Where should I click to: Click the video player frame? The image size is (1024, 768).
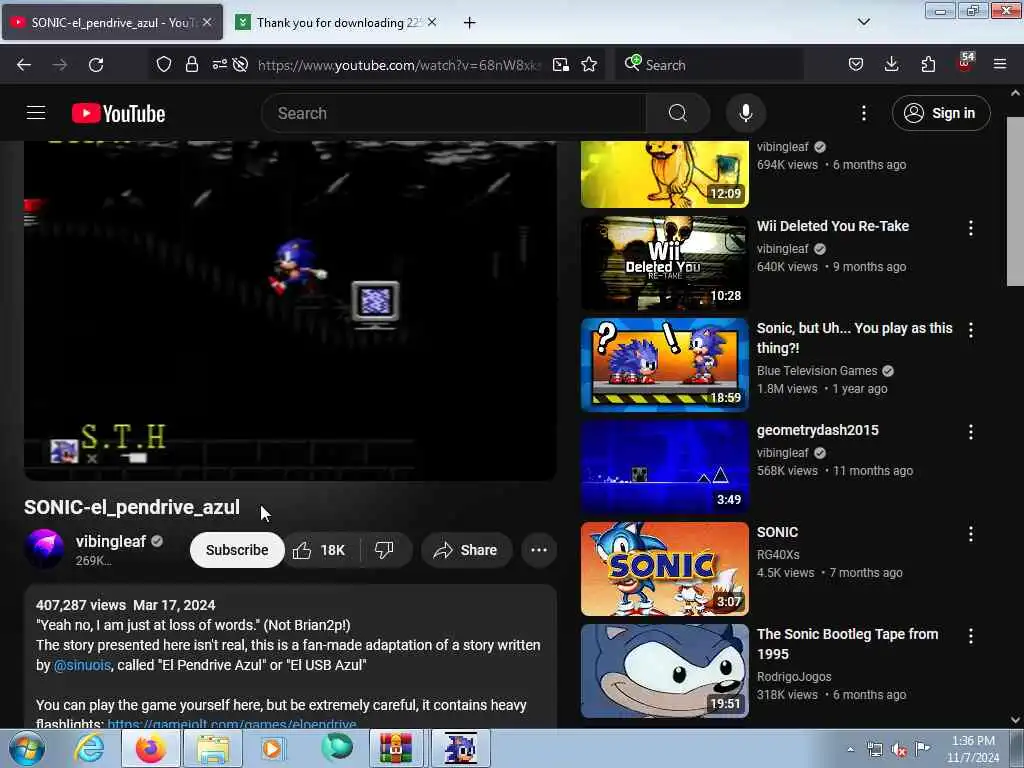[x=290, y=310]
